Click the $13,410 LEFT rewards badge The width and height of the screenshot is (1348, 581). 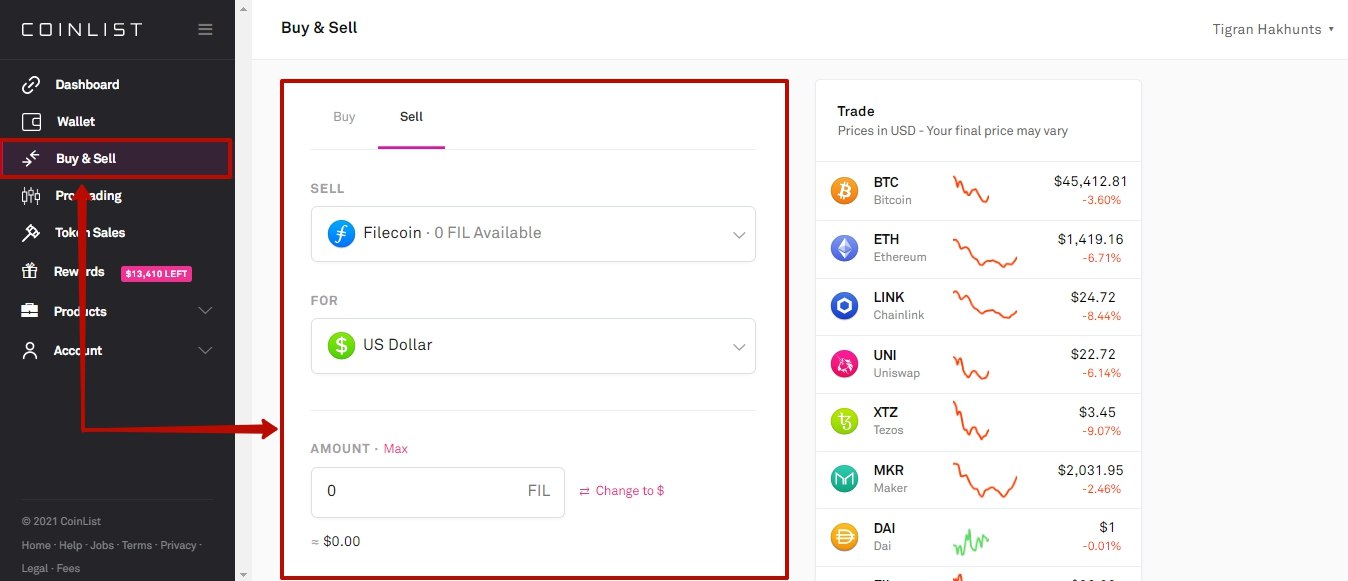point(156,273)
